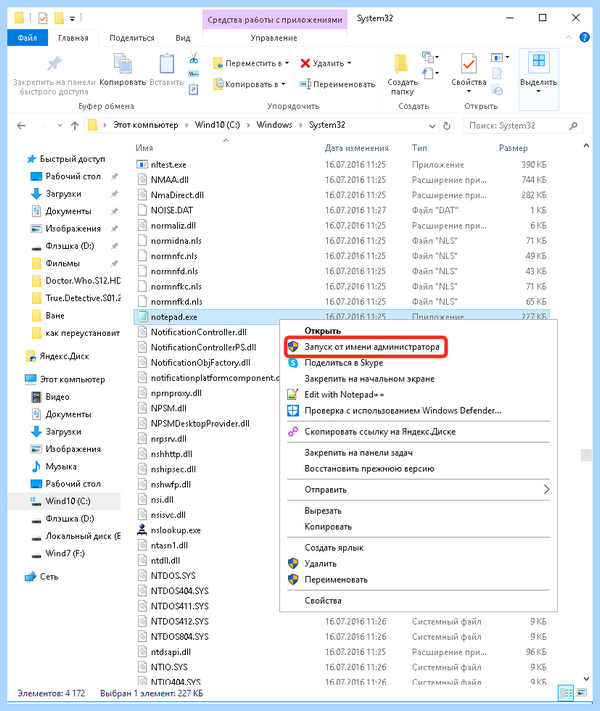The image size is (600, 711).
Task: Click the Notepad++ icon in context menu
Action: tap(293, 394)
